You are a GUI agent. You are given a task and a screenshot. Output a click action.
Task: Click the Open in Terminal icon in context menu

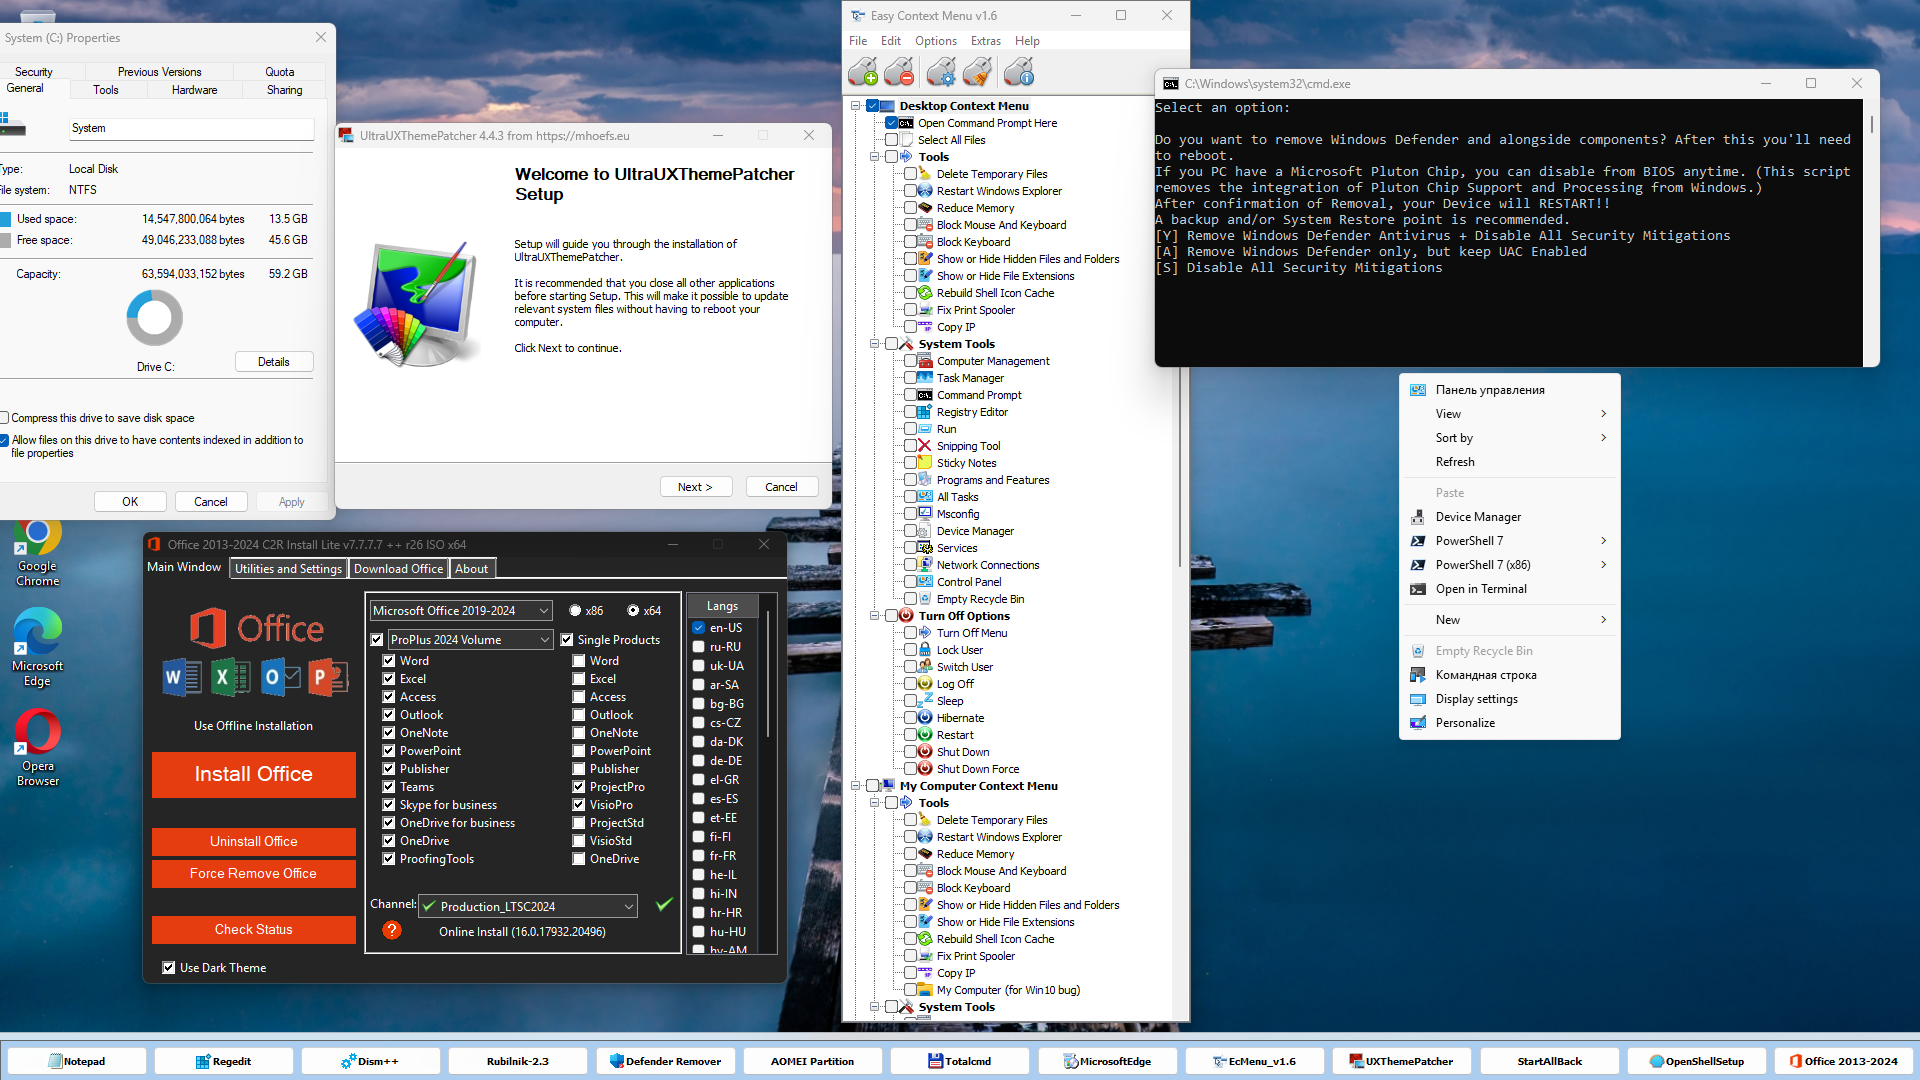coord(1417,589)
